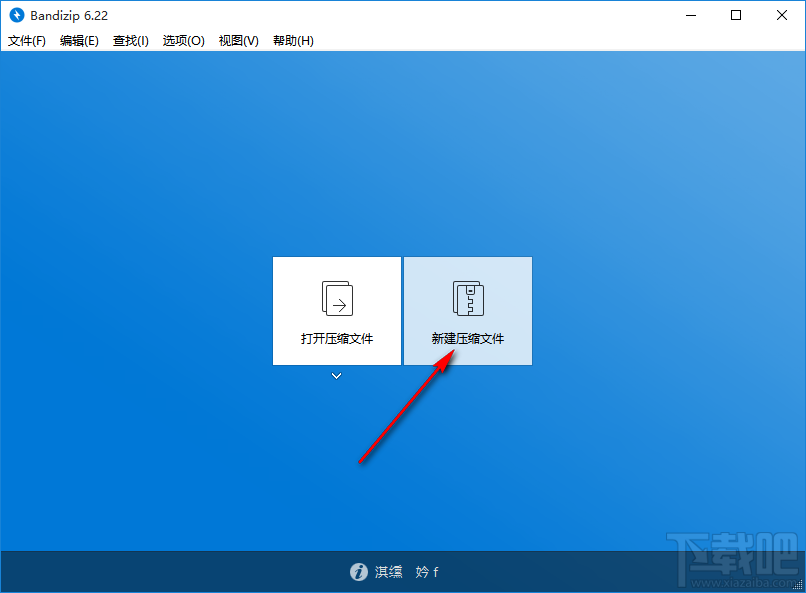The image size is (806, 593).
Task: Click the 新建压缩文件 tile
Action: [x=468, y=311]
